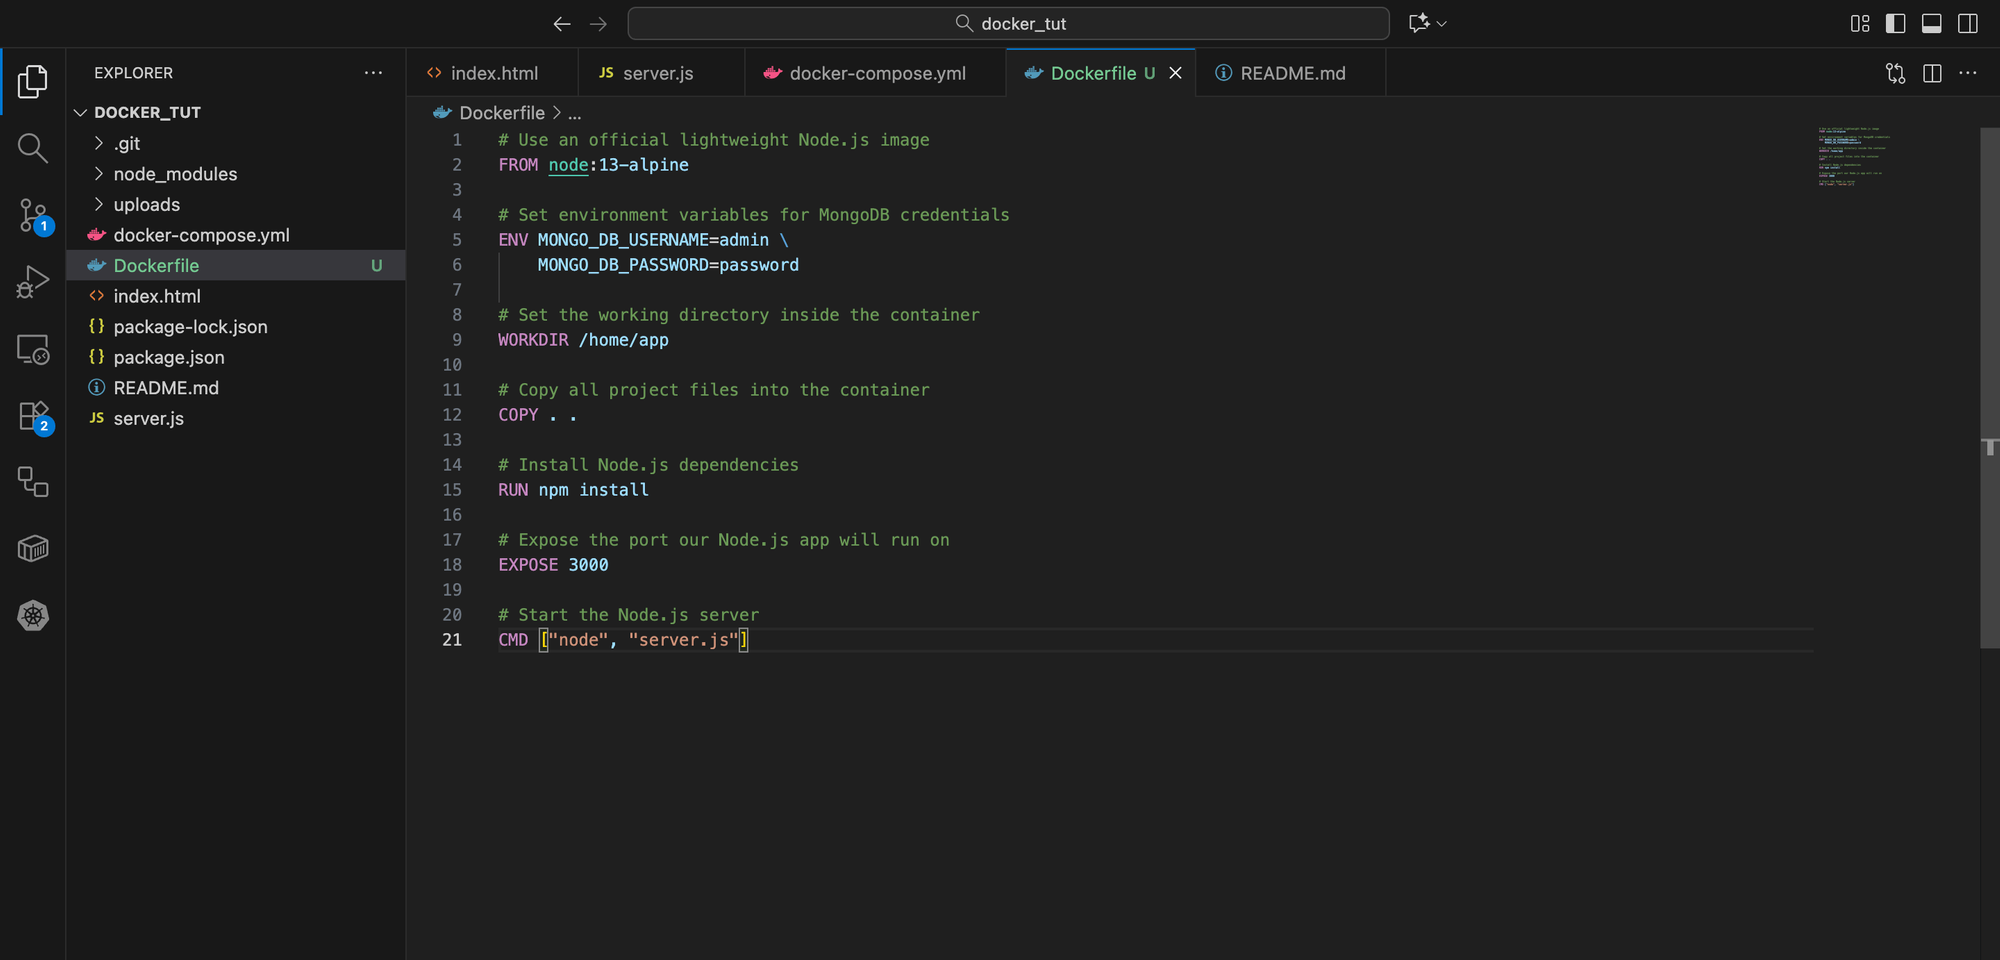Open Run and Debug view

coord(32,282)
